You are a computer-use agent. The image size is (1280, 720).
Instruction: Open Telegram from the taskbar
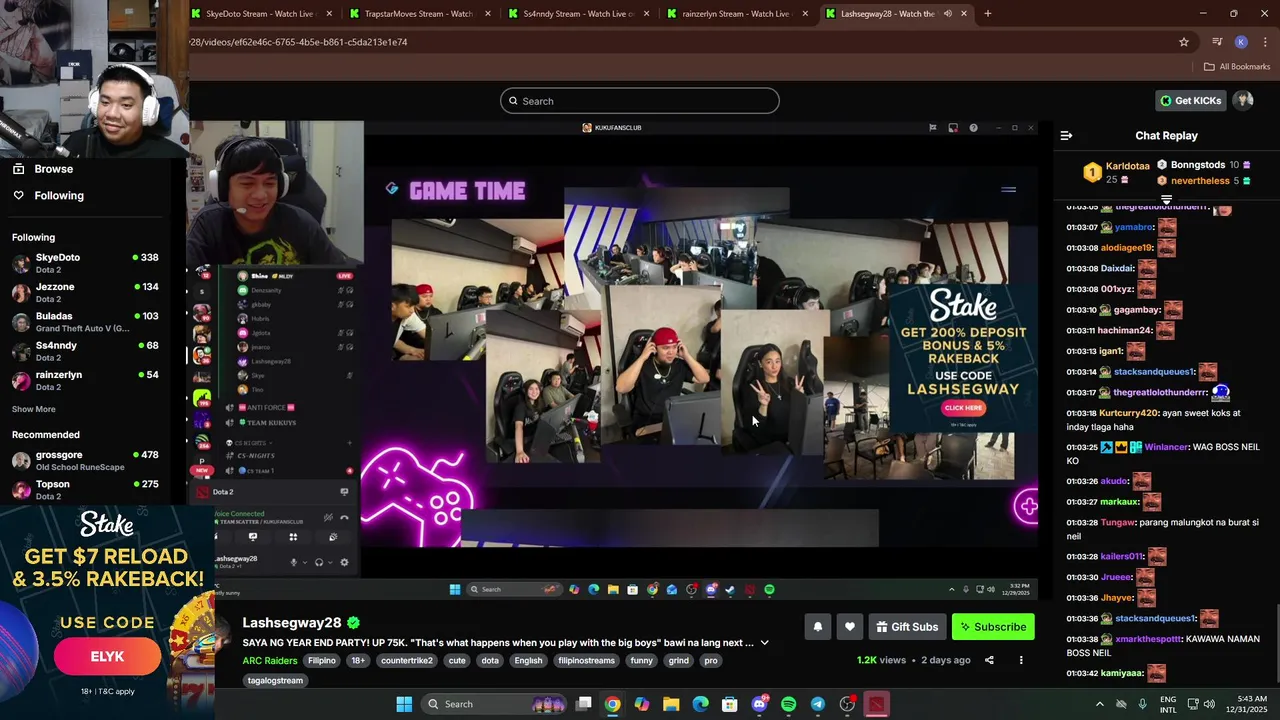817,704
